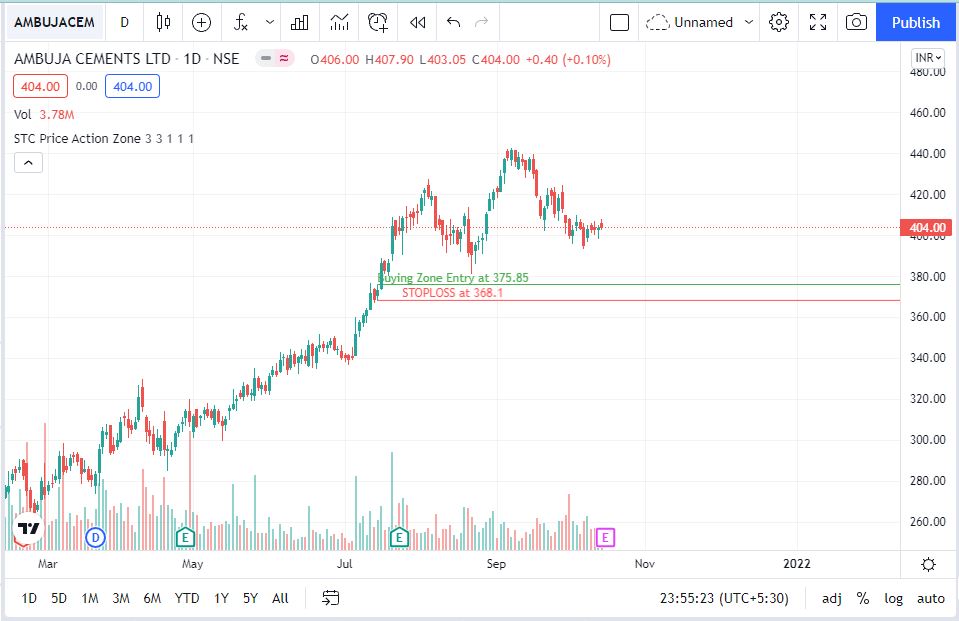Open chart settings gear in top toolbar
The image size is (959, 621).
(x=780, y=22)
